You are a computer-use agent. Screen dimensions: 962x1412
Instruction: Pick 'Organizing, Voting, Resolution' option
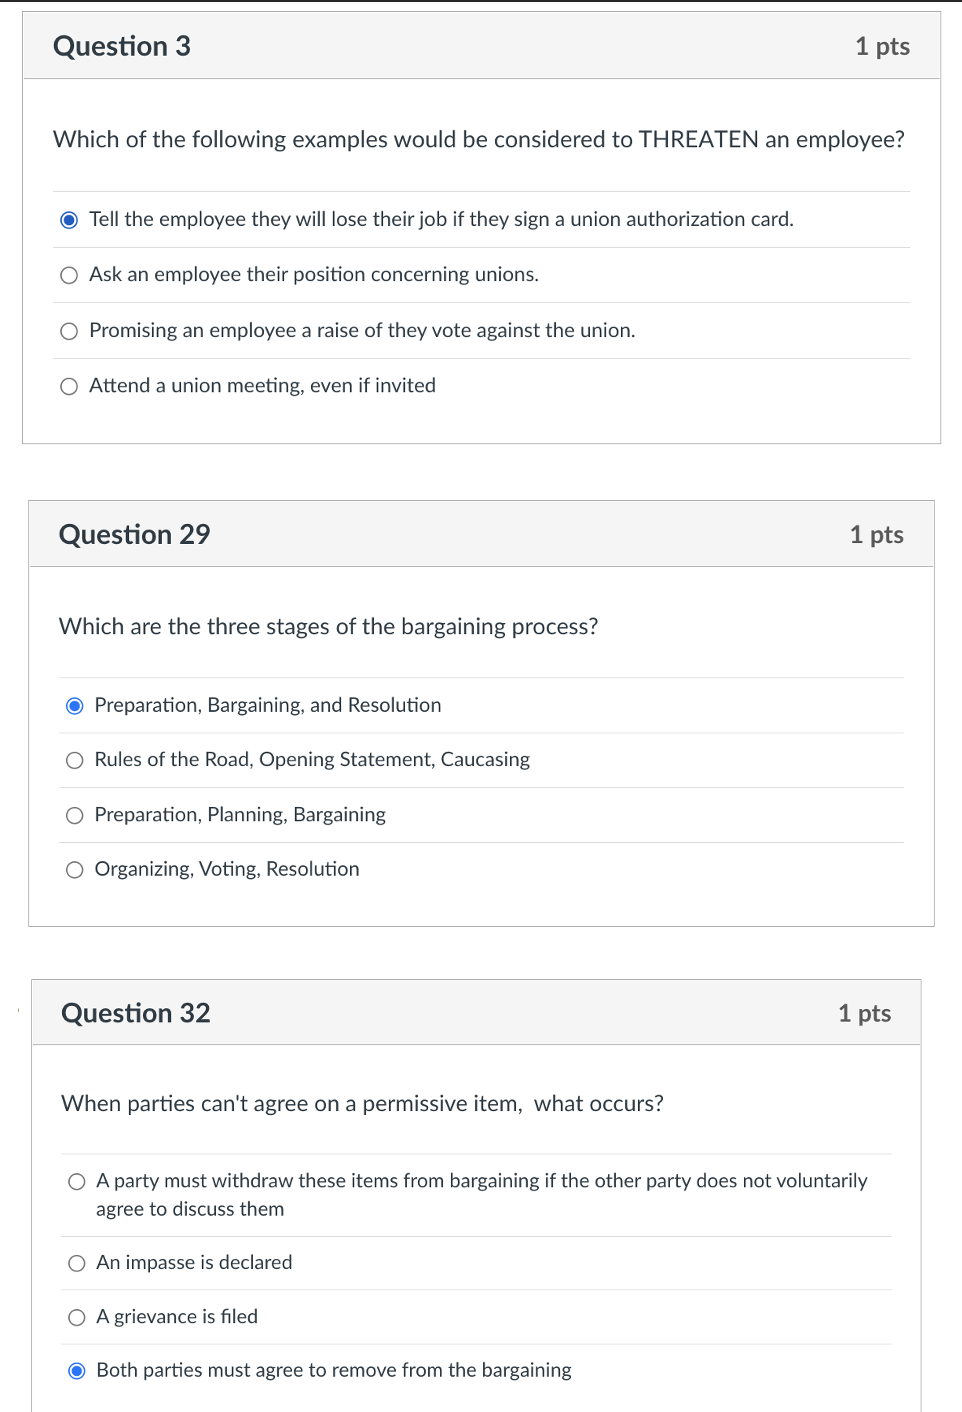click(x=75, y=869)
